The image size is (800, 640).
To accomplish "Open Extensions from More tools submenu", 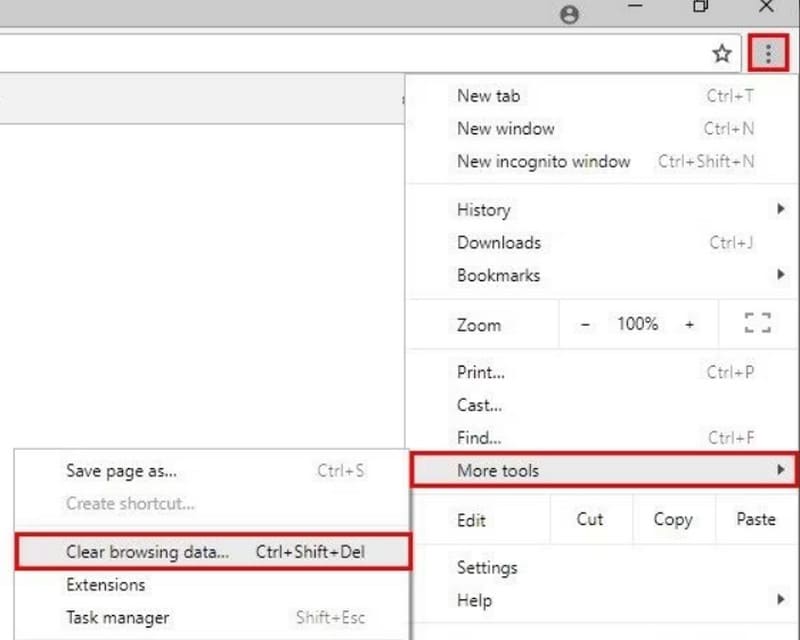I will click(105, 585).
